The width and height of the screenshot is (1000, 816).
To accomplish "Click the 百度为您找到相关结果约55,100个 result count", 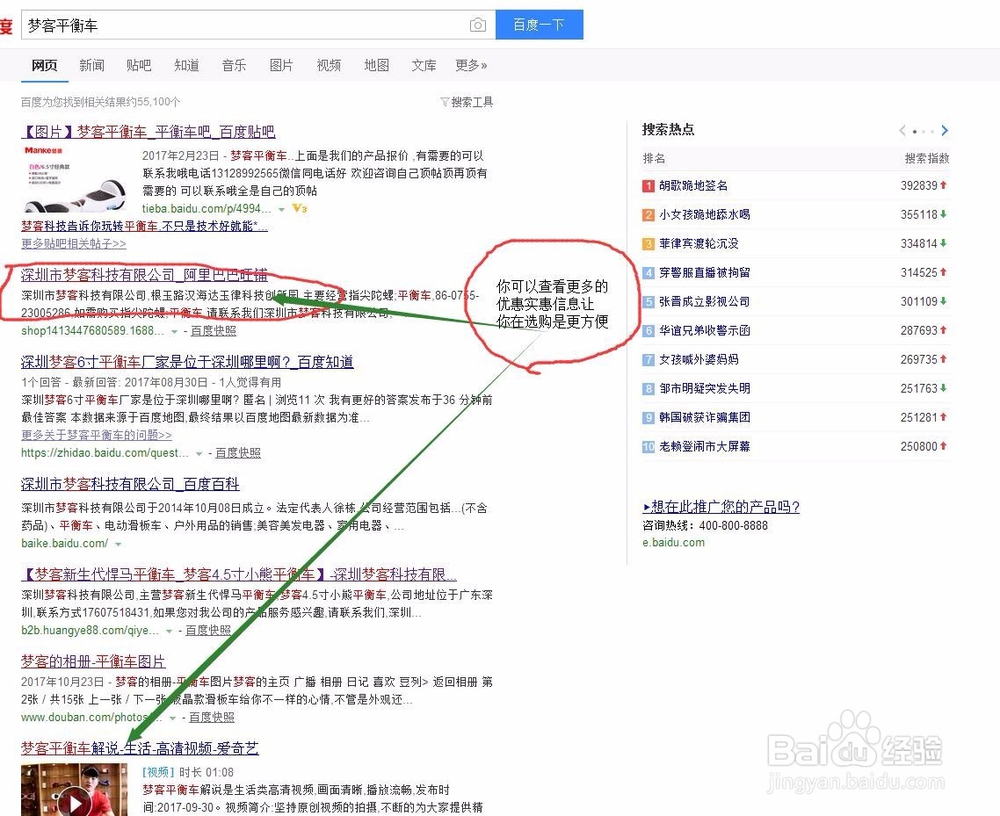I will click(101, 102).
